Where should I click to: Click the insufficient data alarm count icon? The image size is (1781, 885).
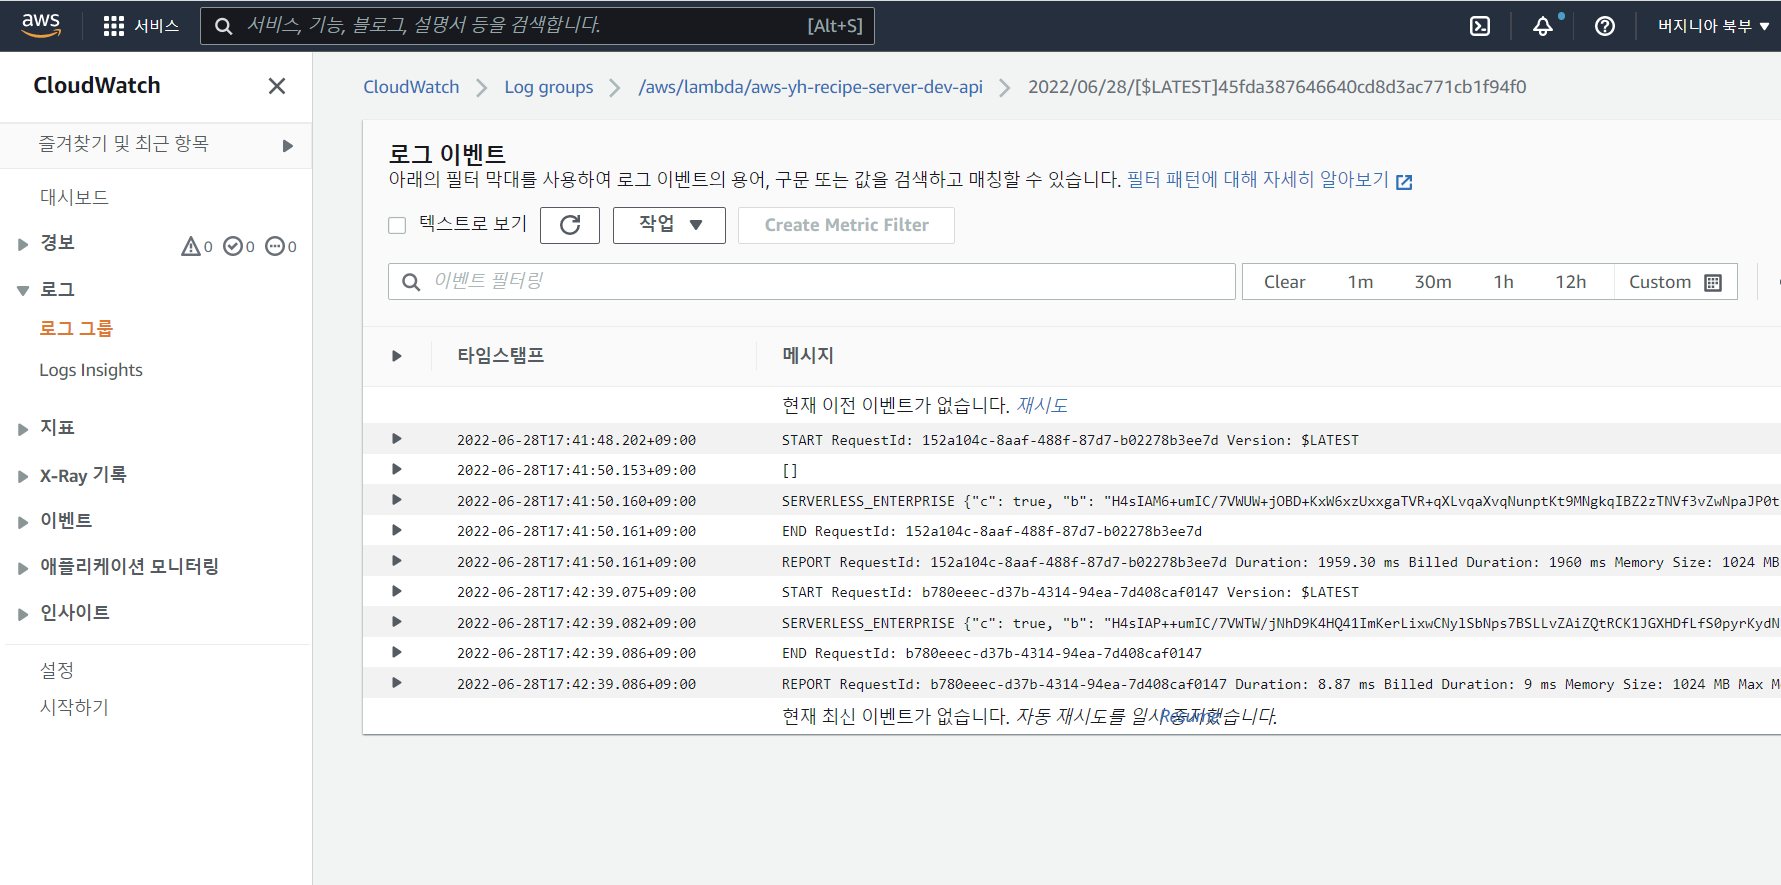click(x=281, y=246)
